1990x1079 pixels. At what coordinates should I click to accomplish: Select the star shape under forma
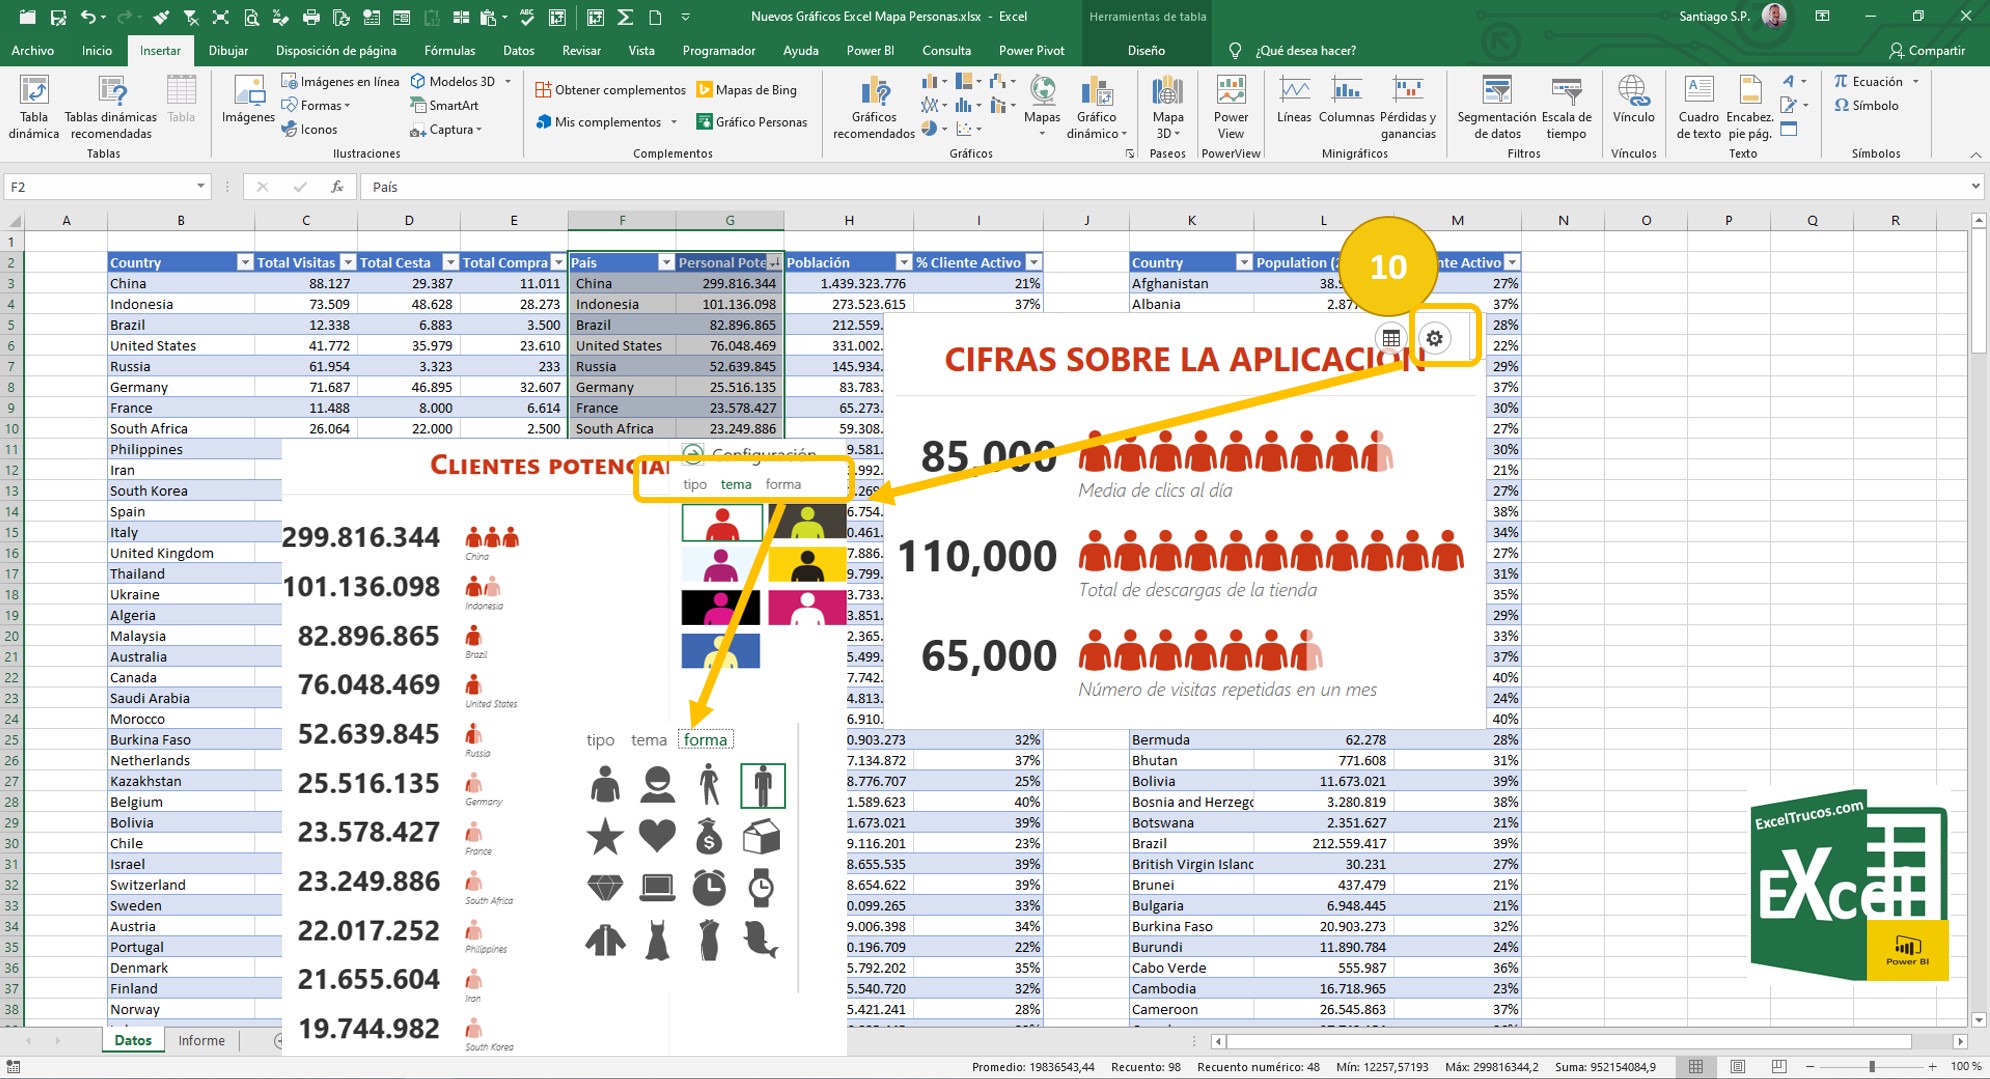pyautogui.click(x=604, y=836)
